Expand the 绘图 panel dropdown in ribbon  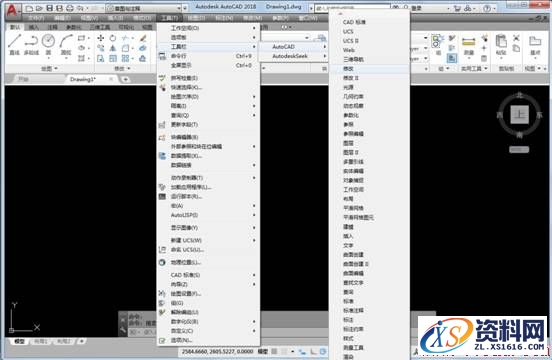pyautogui.click(x=49, y=68)
